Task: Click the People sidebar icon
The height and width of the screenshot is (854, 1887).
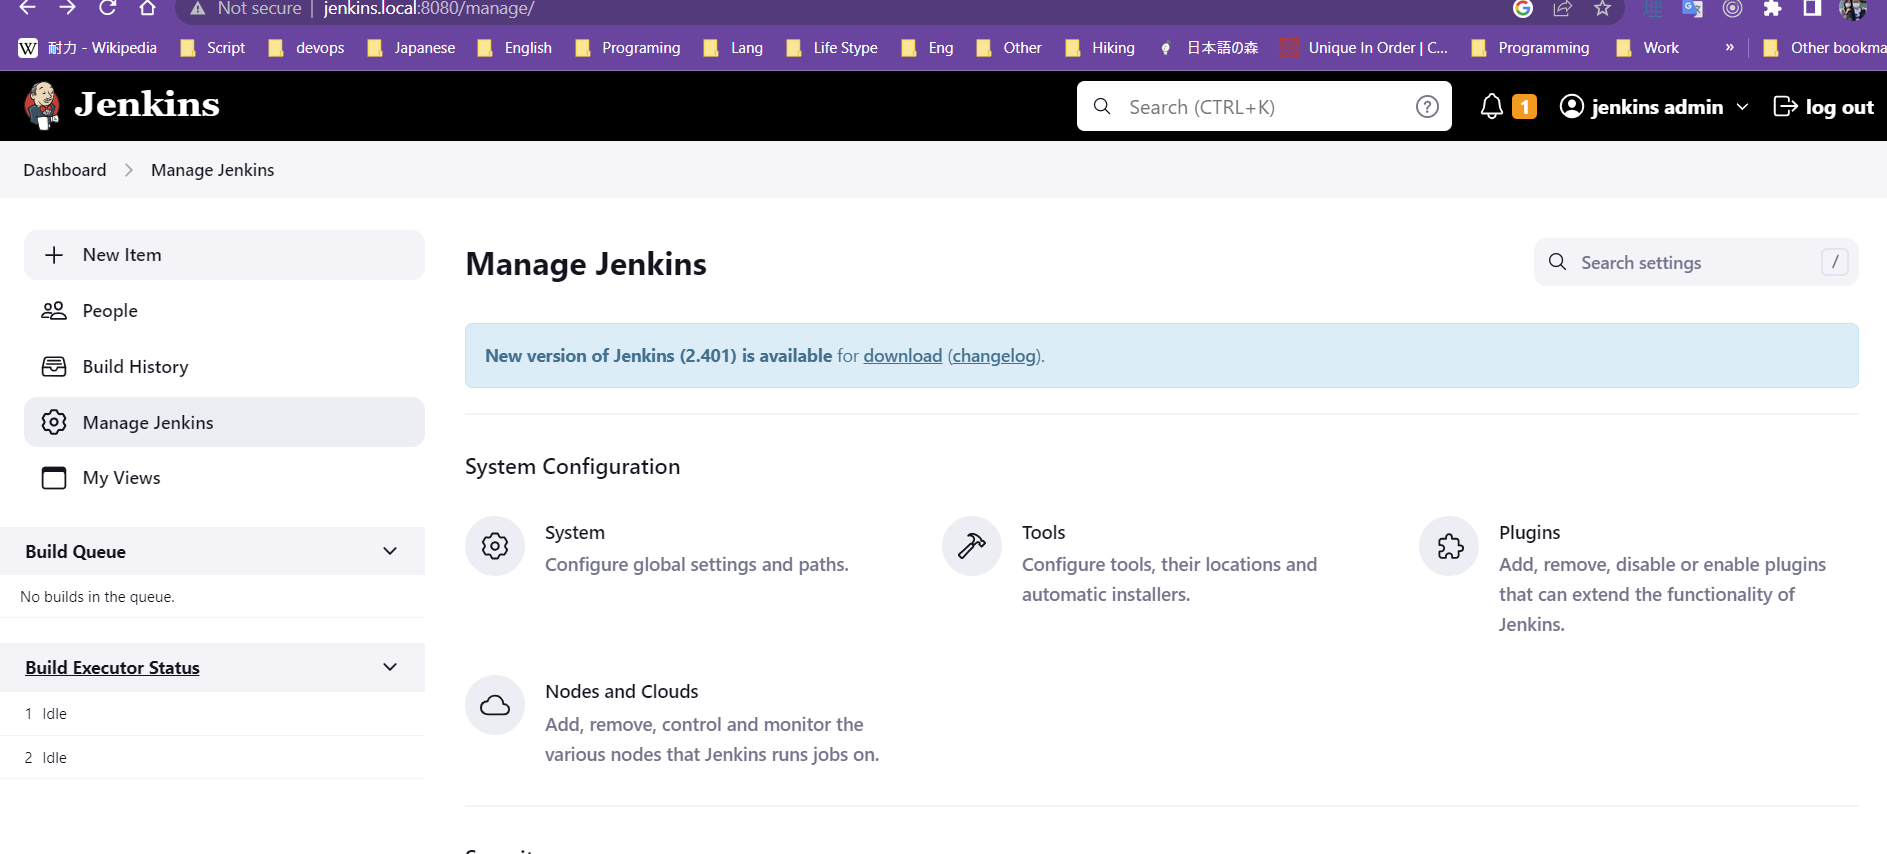Action: (54, 311)
